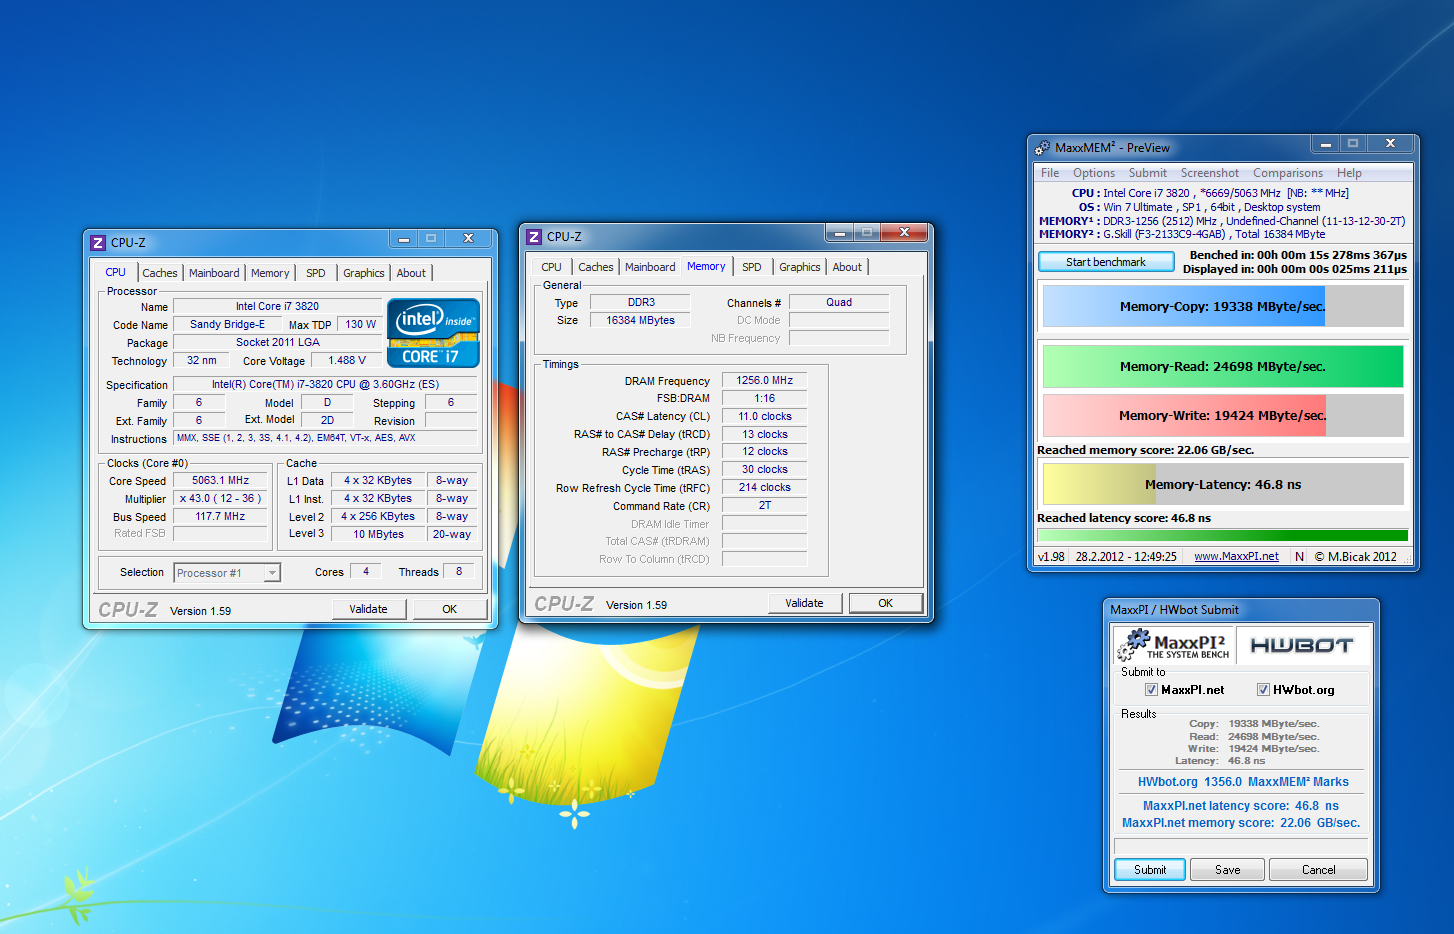The width and height of the screenshot is (1454, 934).
Task: Click the memory Size value 16384 MBytes
Action: click(x=640, y=321)
